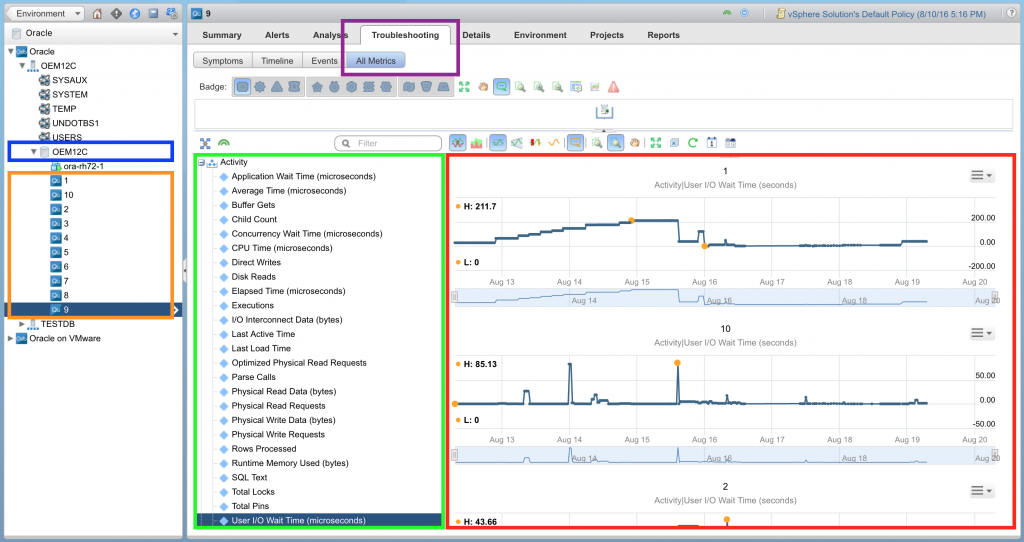This screenshot has height=542, width=1024.
Task: Click the hand pan icon beside refresh toolbar
Action: (635, 142)
